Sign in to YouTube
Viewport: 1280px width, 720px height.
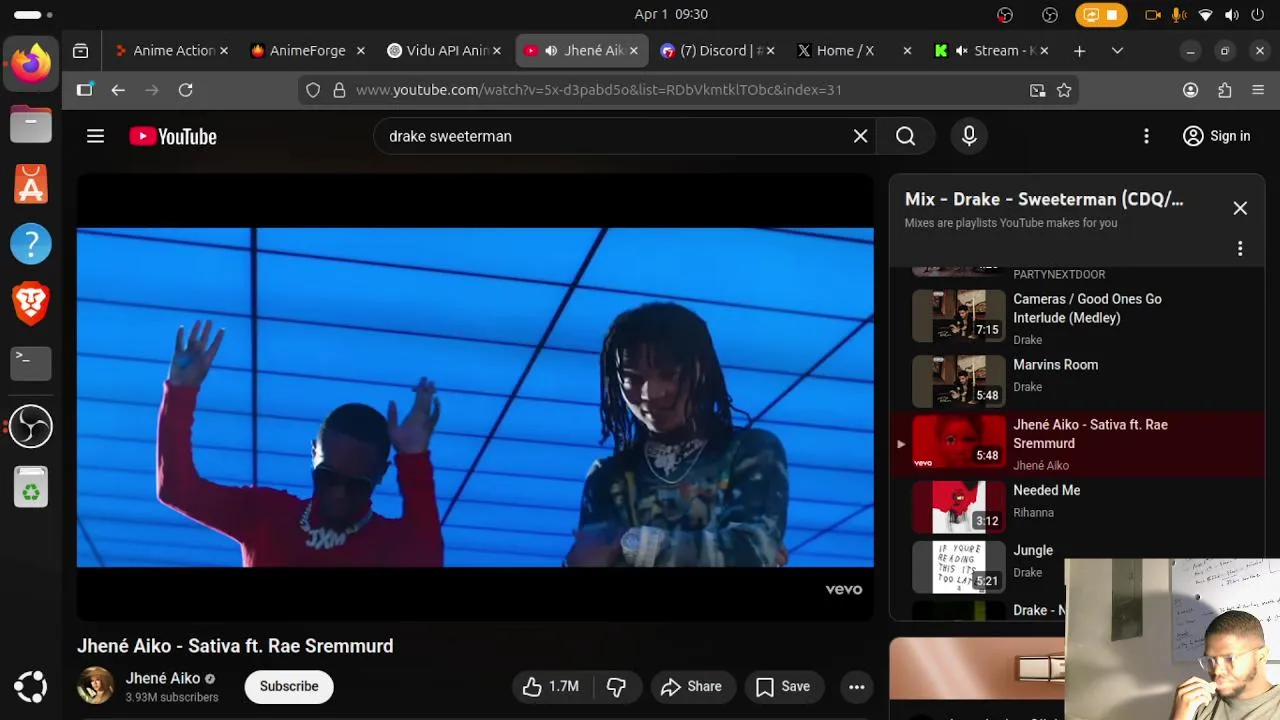tap(1216, 136)
